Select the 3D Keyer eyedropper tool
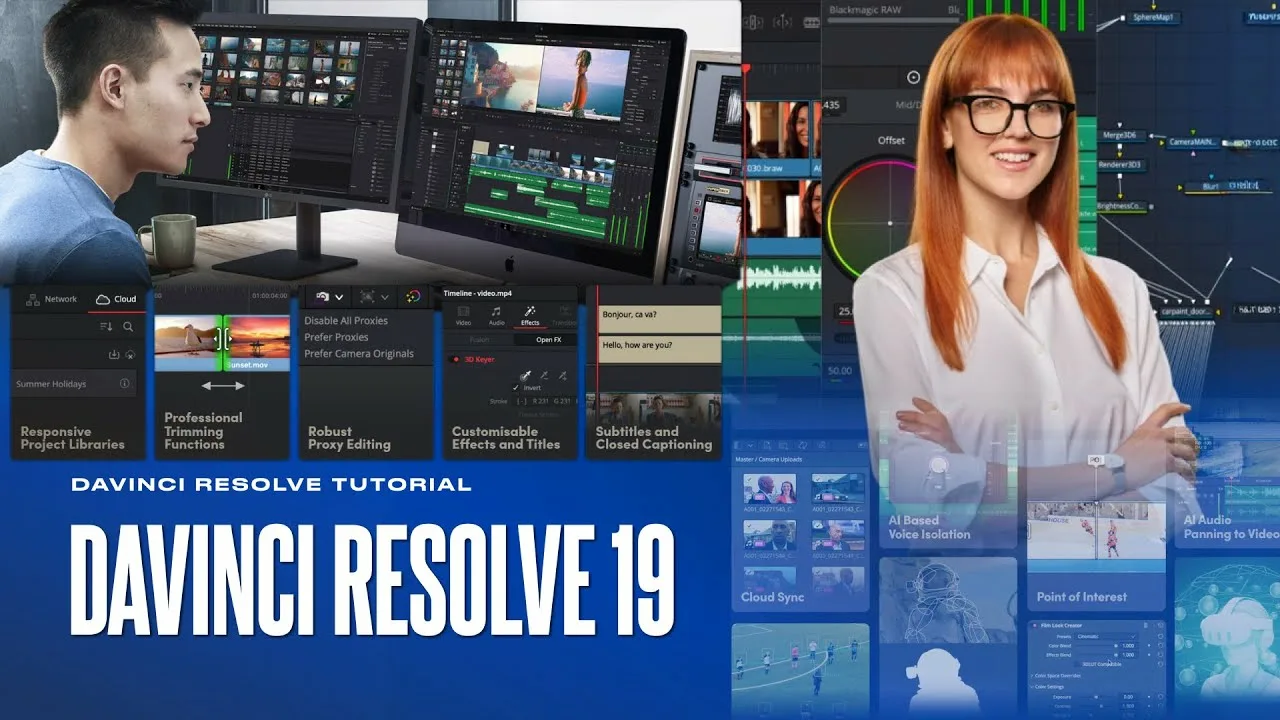 click(x=526, y=377)
